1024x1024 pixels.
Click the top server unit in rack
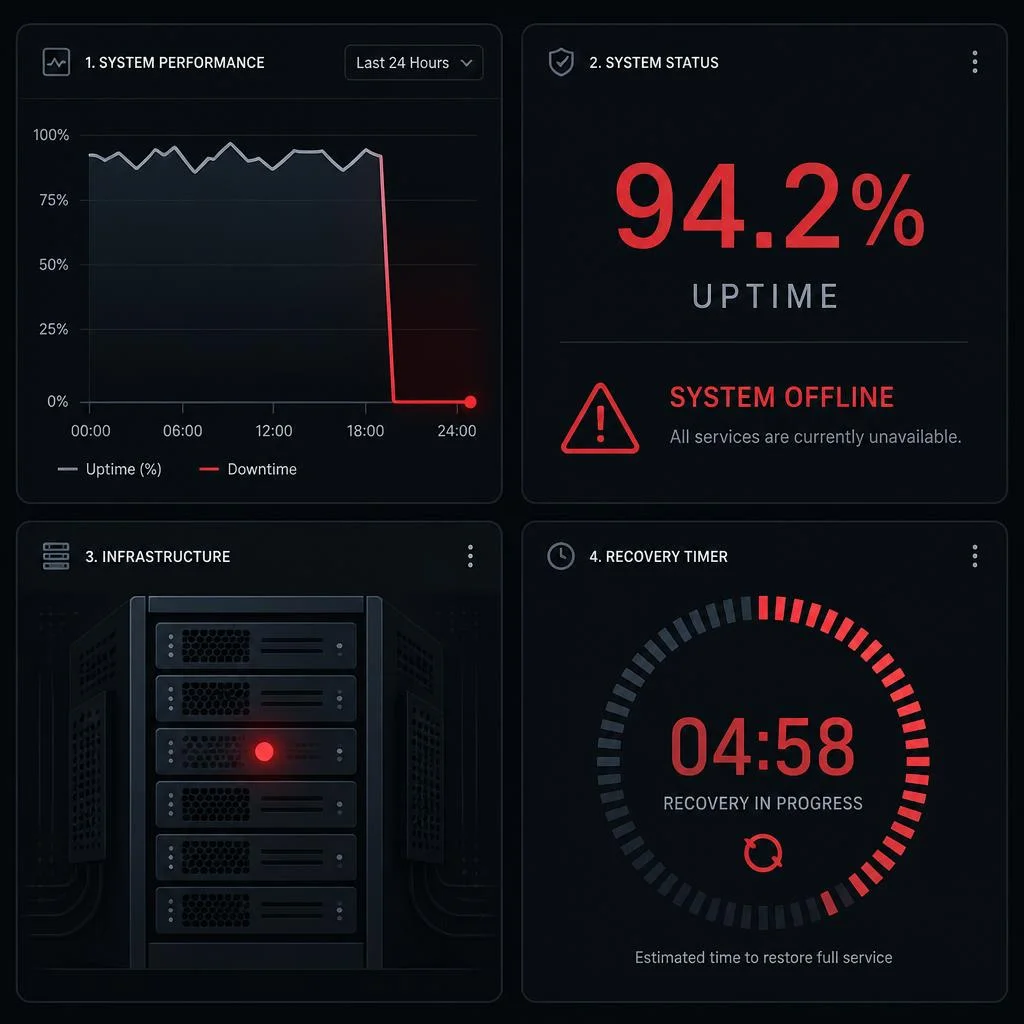[256, 646]
